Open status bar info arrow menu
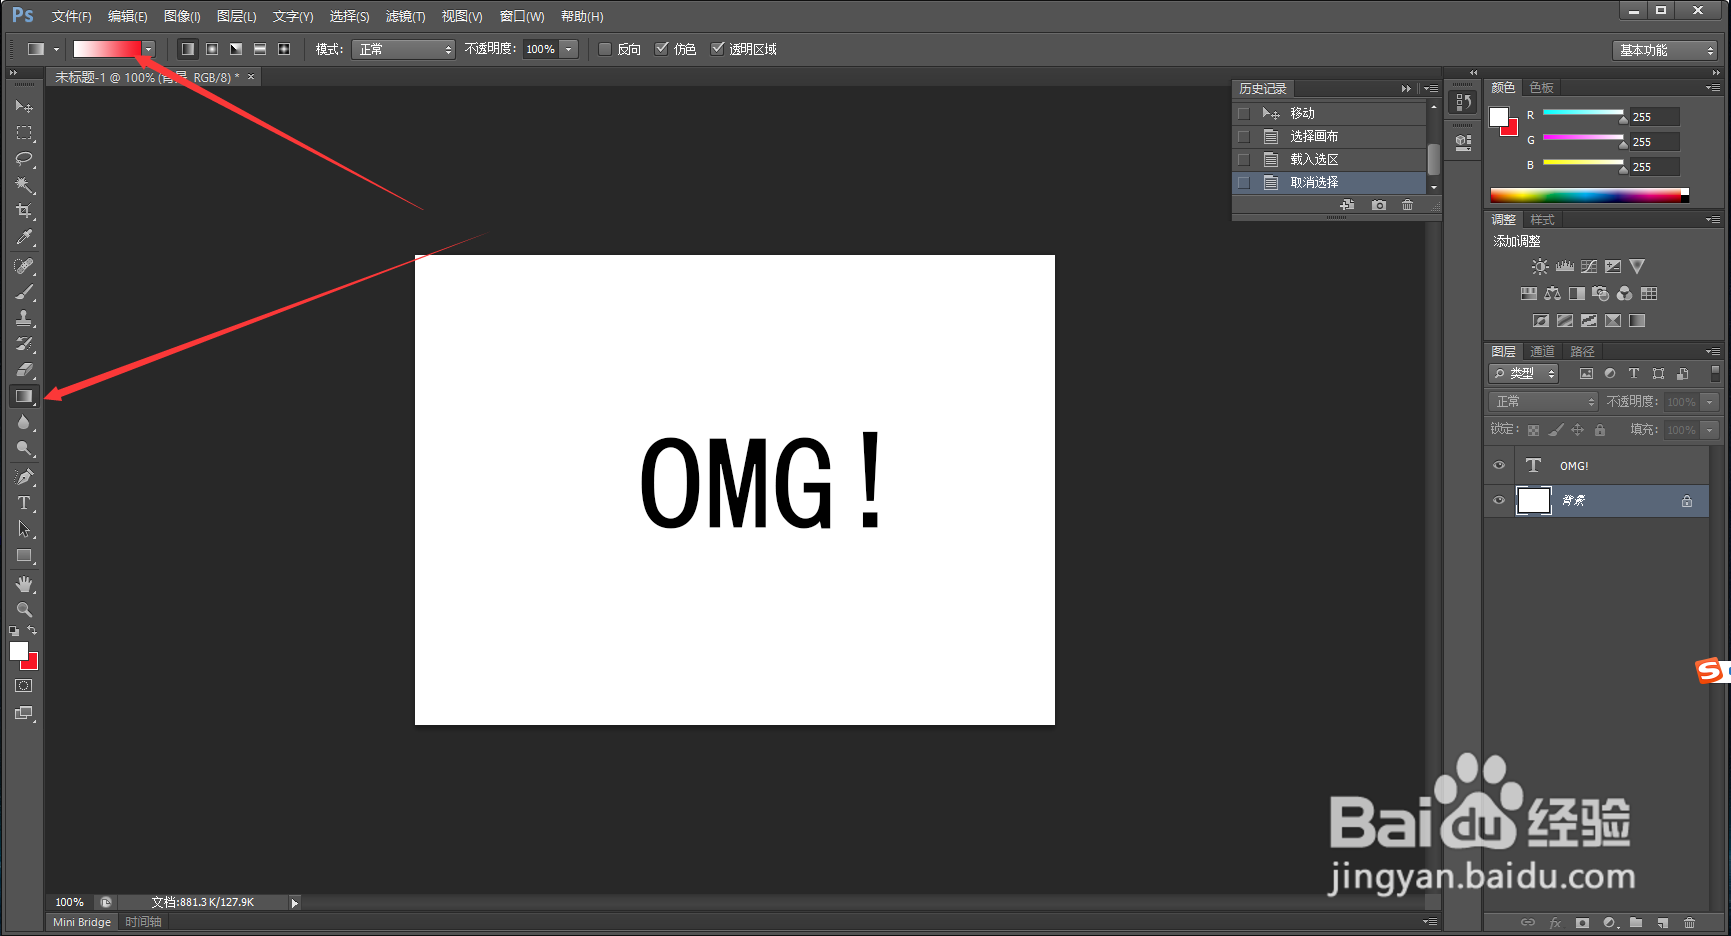Screen dimensions: 1731x936 pos(294,903)
